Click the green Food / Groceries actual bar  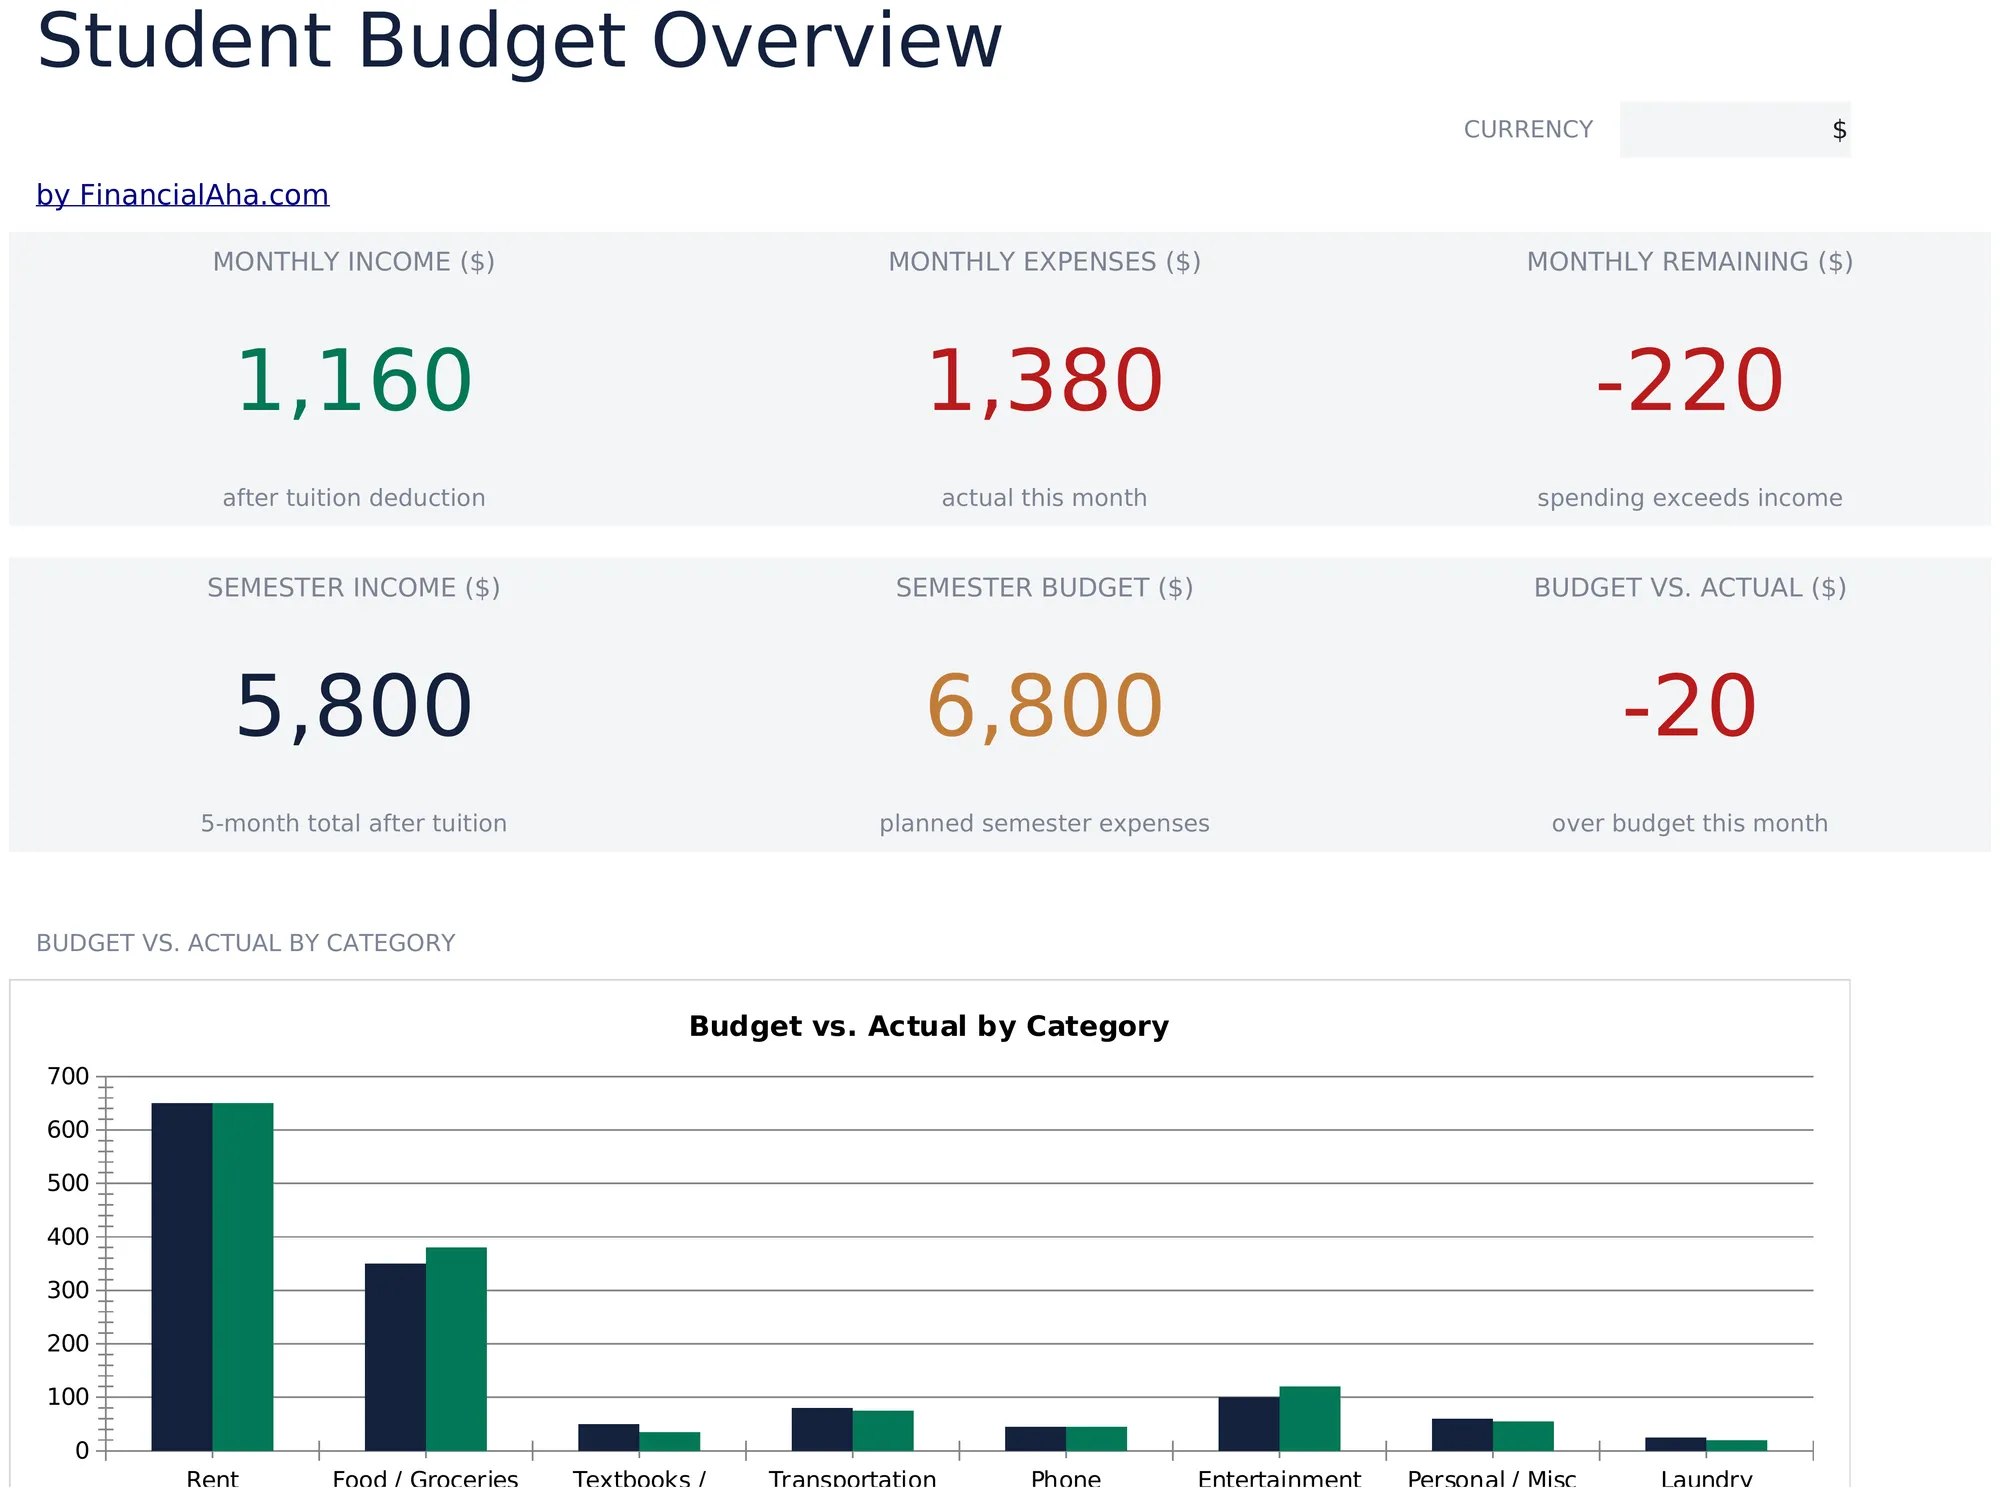(456, 1349)
